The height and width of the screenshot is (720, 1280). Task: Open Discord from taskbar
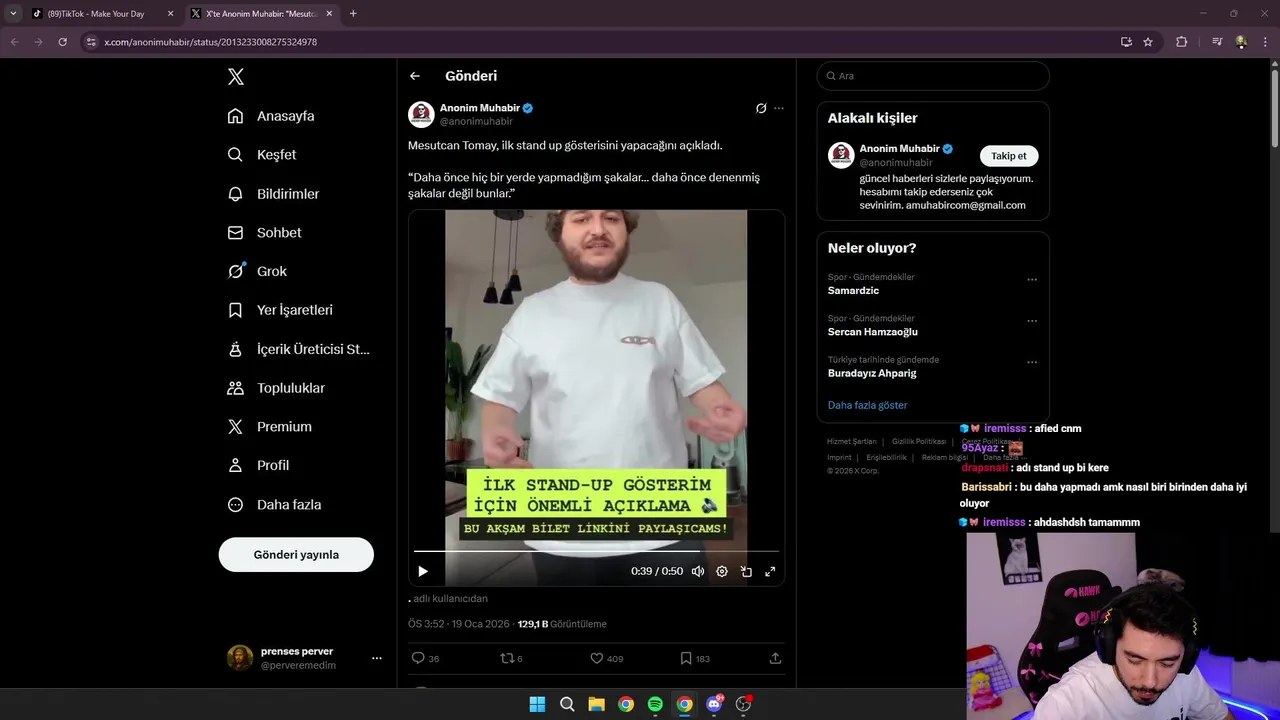point(714,704)
